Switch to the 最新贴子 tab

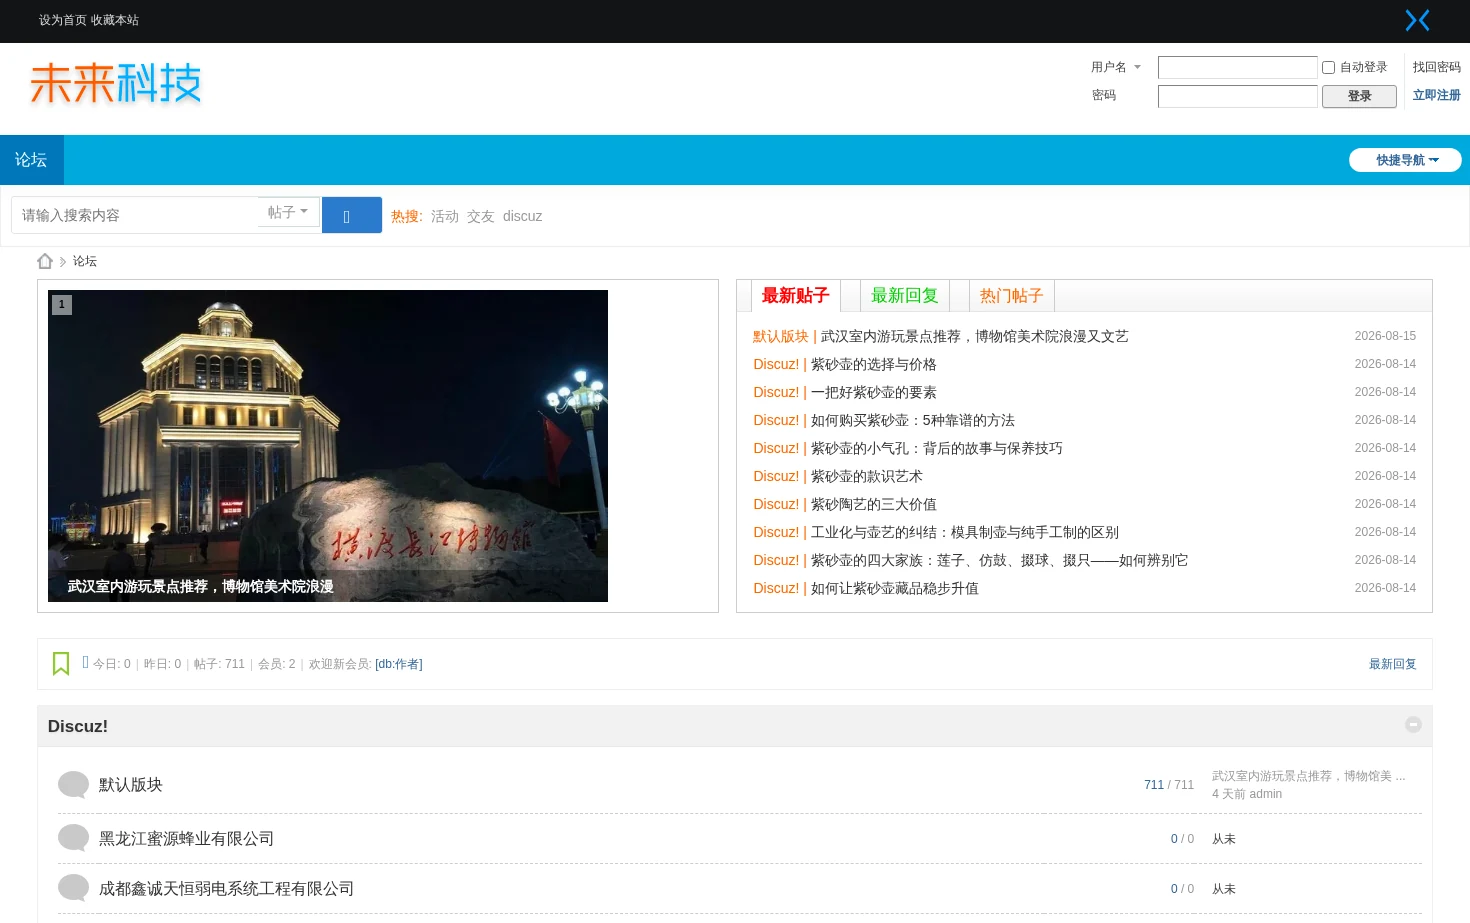tap(795, 296)
